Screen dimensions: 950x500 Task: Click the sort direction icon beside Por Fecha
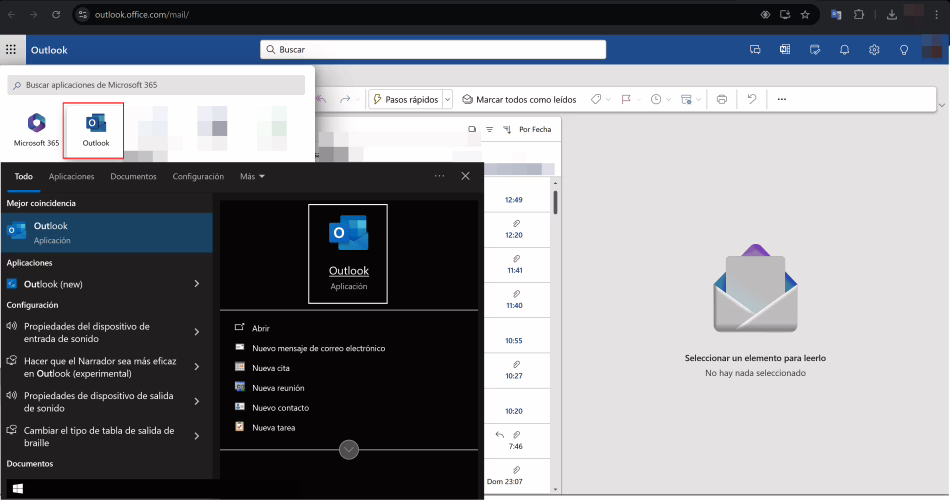tap(507, 129)
